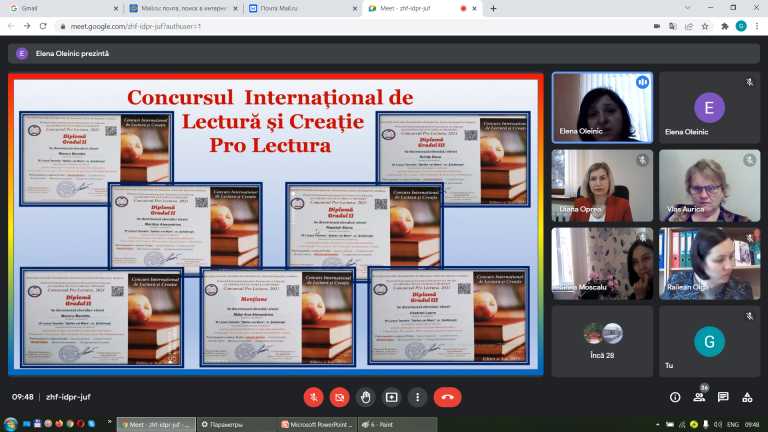
Task: Expand tab search chevron in Chrome
Action: [x=688, y=8]
